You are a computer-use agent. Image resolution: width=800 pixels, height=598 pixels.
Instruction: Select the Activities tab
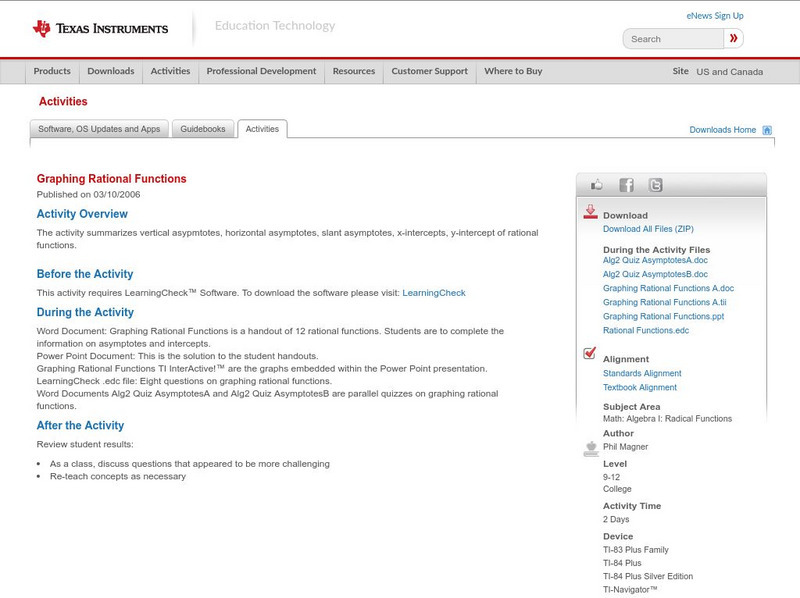click(262, 129)
